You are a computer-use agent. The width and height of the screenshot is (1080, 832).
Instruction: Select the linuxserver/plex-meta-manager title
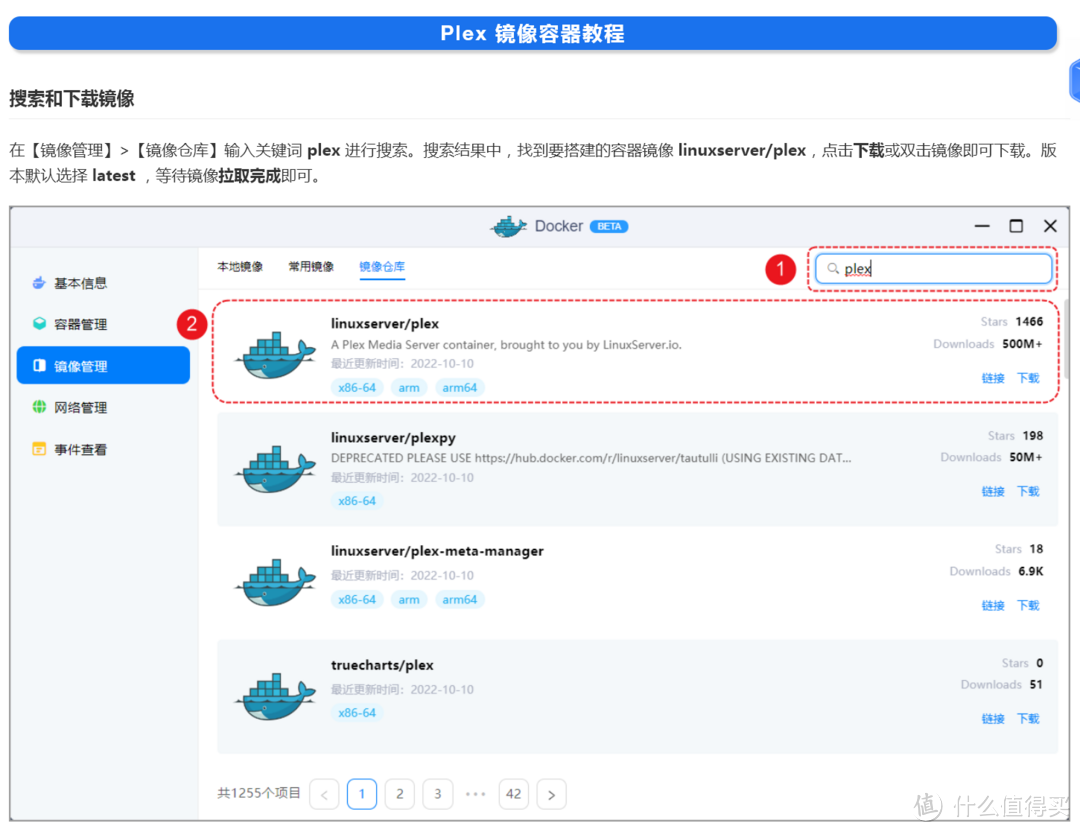click(x=437, y=551)
